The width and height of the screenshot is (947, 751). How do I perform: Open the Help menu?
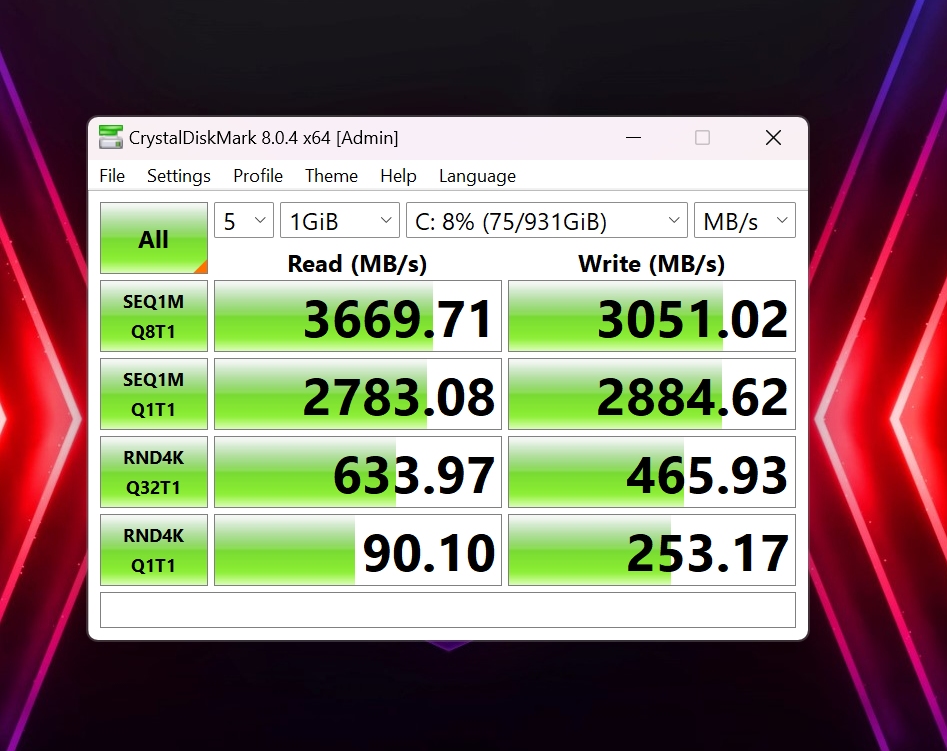click(x=398, y=176)
